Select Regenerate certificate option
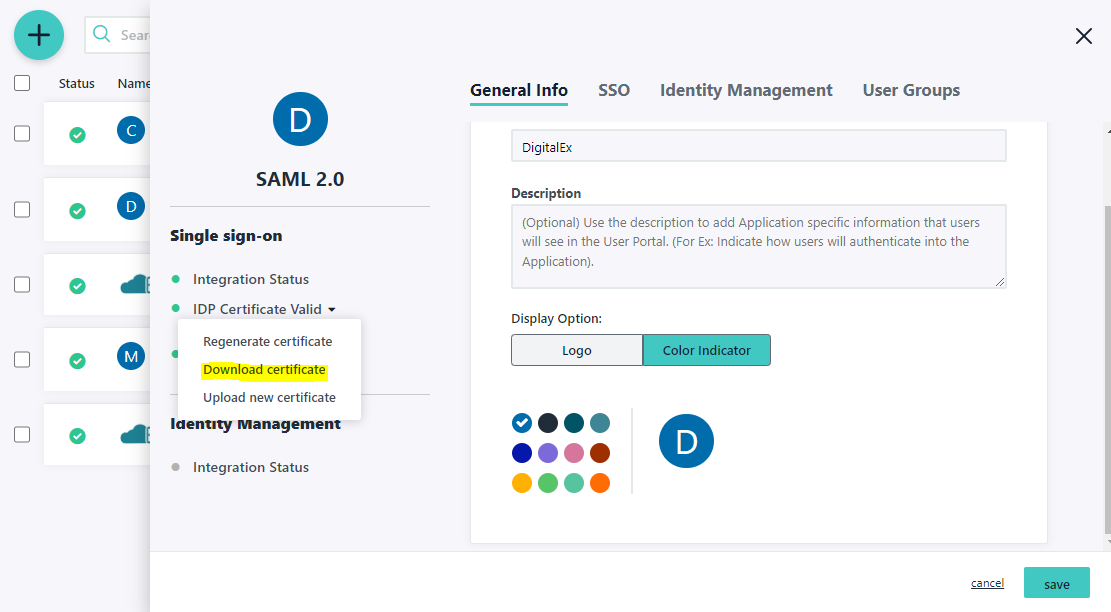The height and width of the screenshot is (612, 1111). (x=267, y=342)
